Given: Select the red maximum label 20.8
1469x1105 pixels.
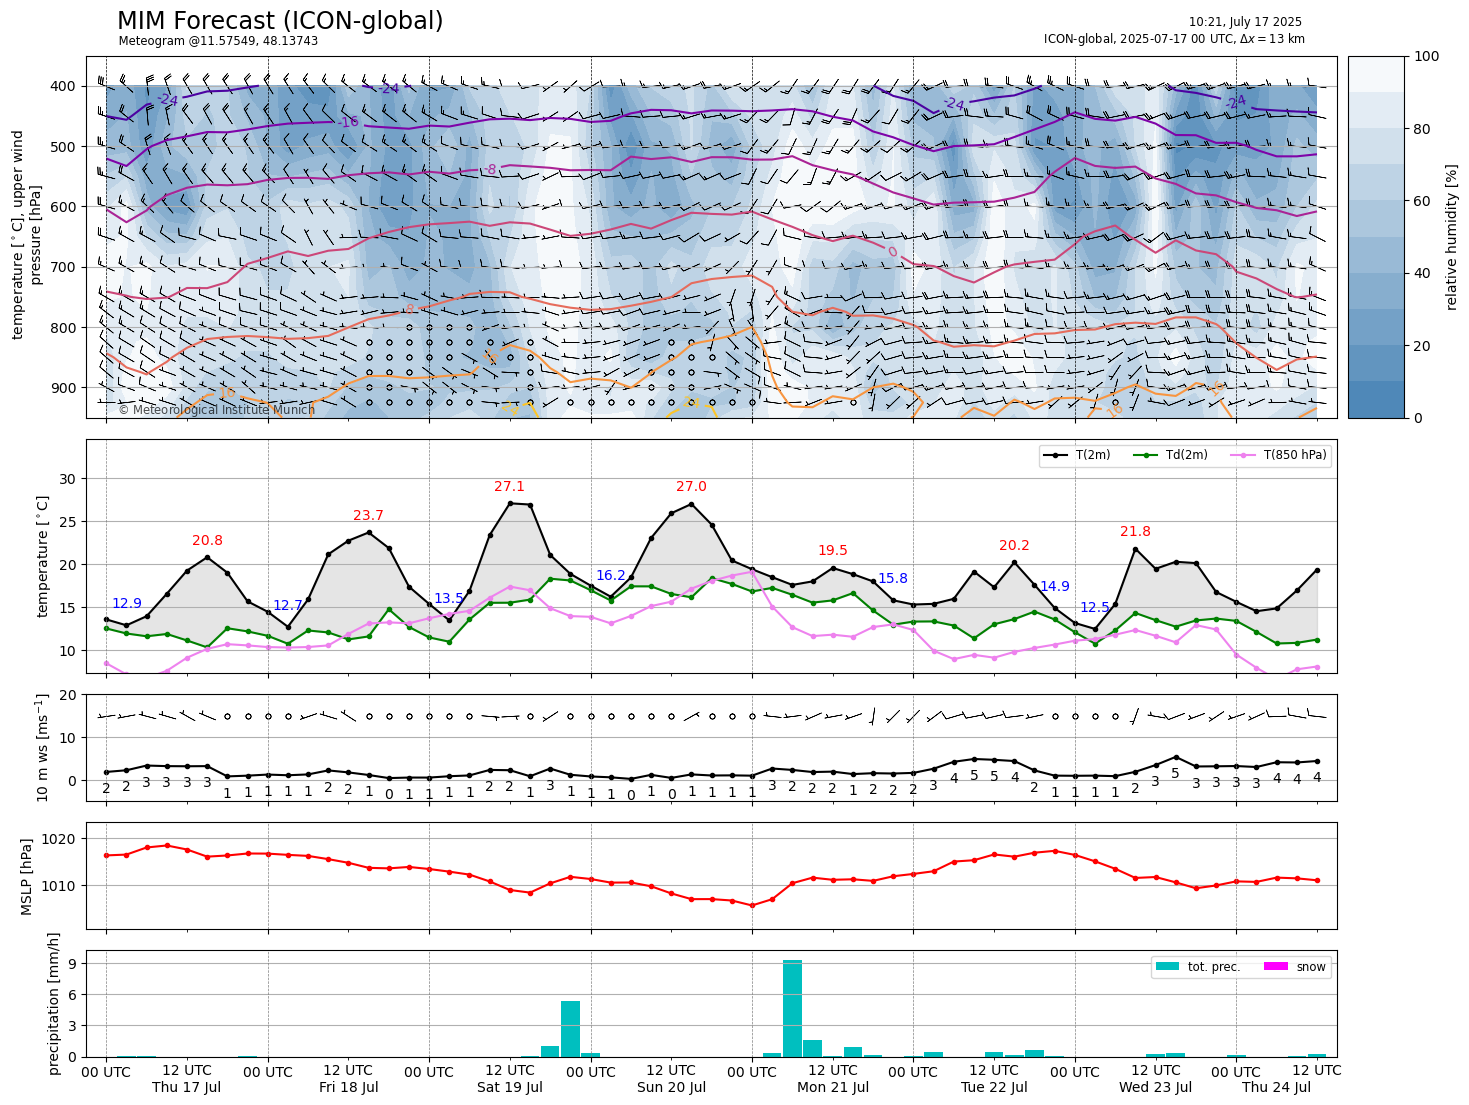Looking at the screenshot, I should (207, 541).
